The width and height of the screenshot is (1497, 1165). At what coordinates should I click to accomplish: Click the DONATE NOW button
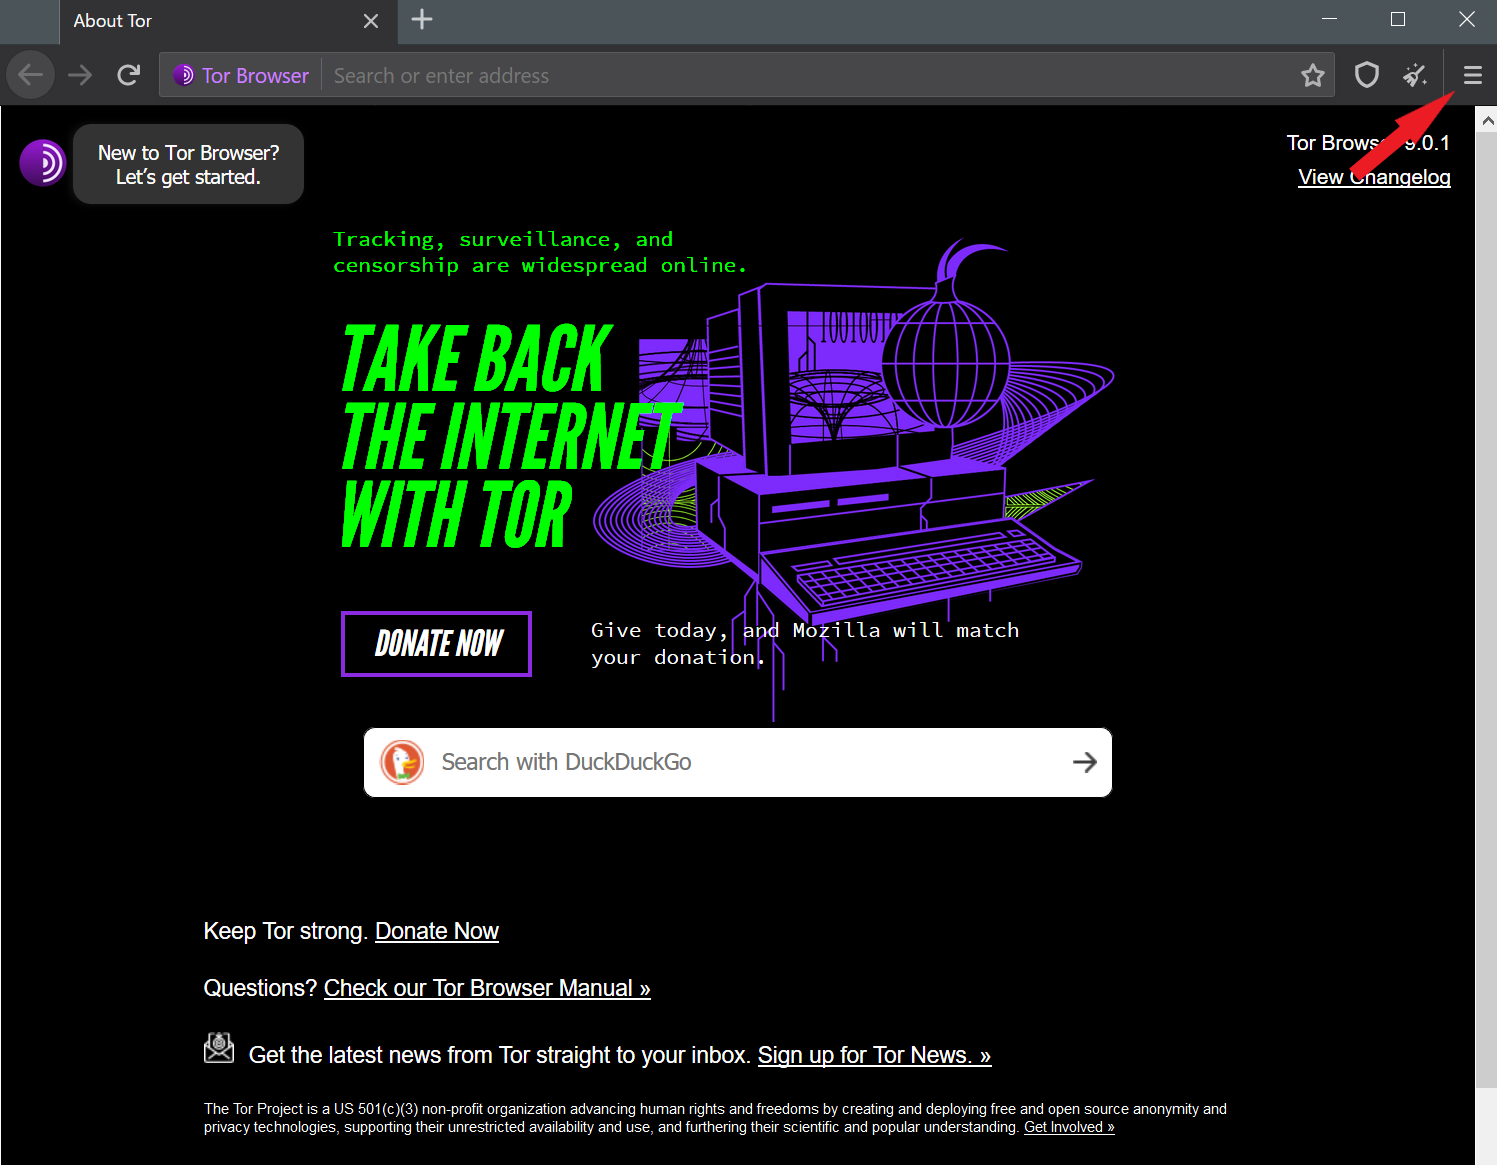436,644
